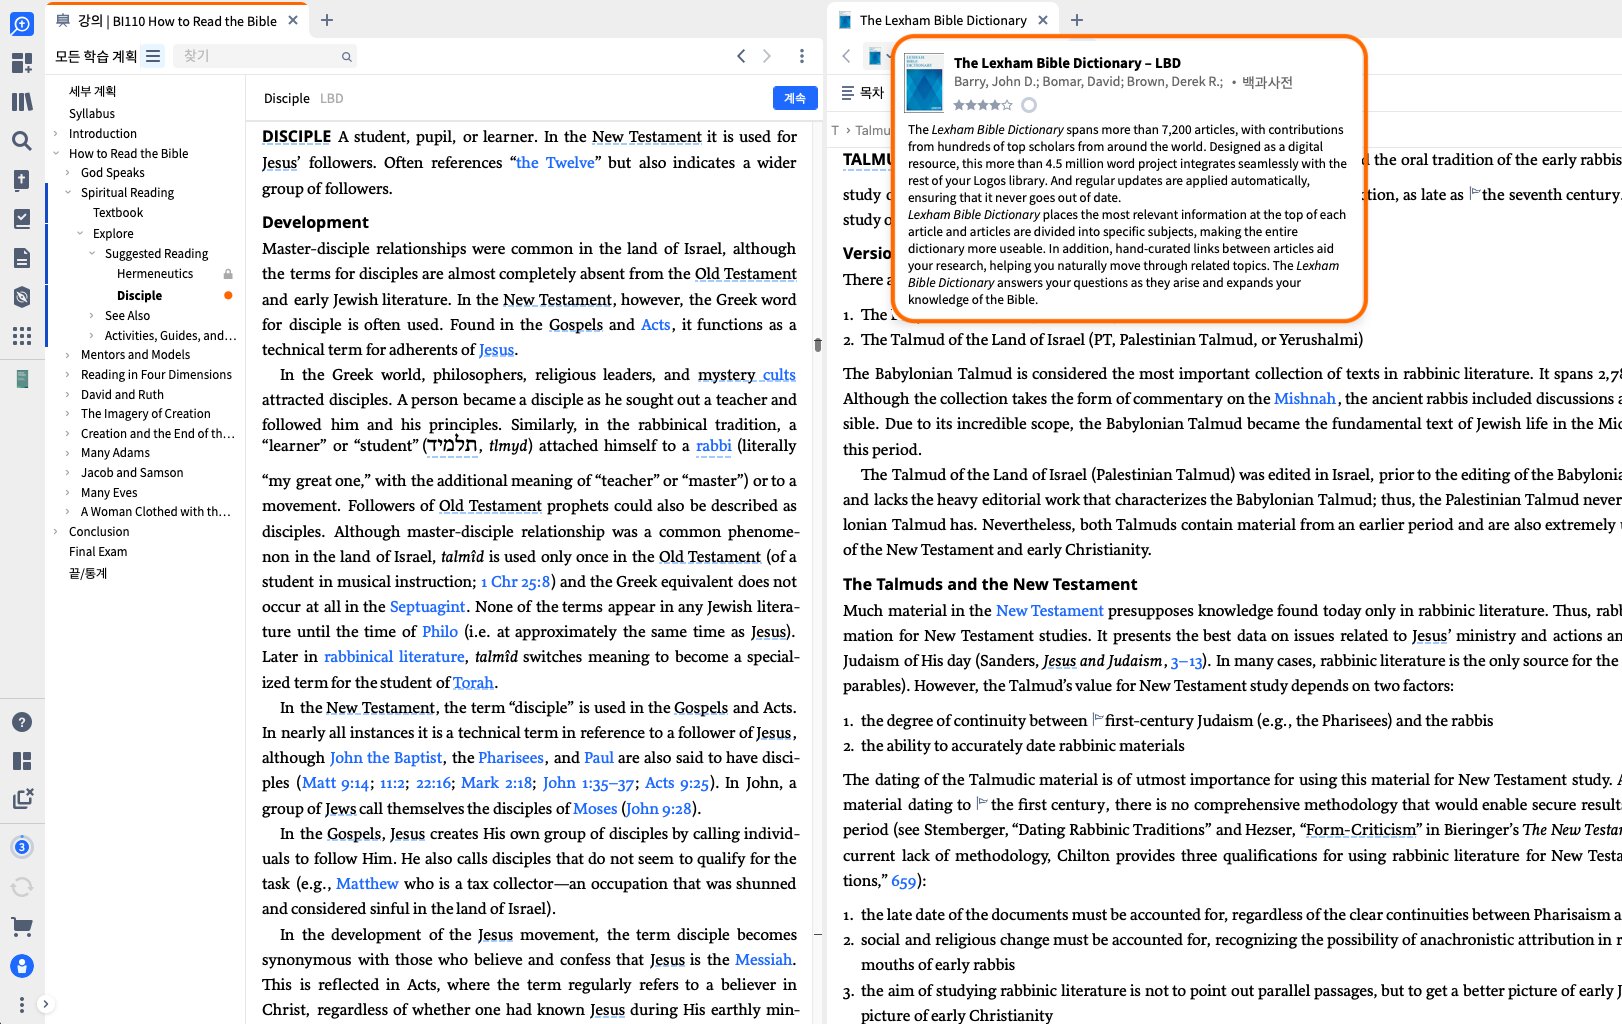Click the sync arrows icon

point(21,887)
